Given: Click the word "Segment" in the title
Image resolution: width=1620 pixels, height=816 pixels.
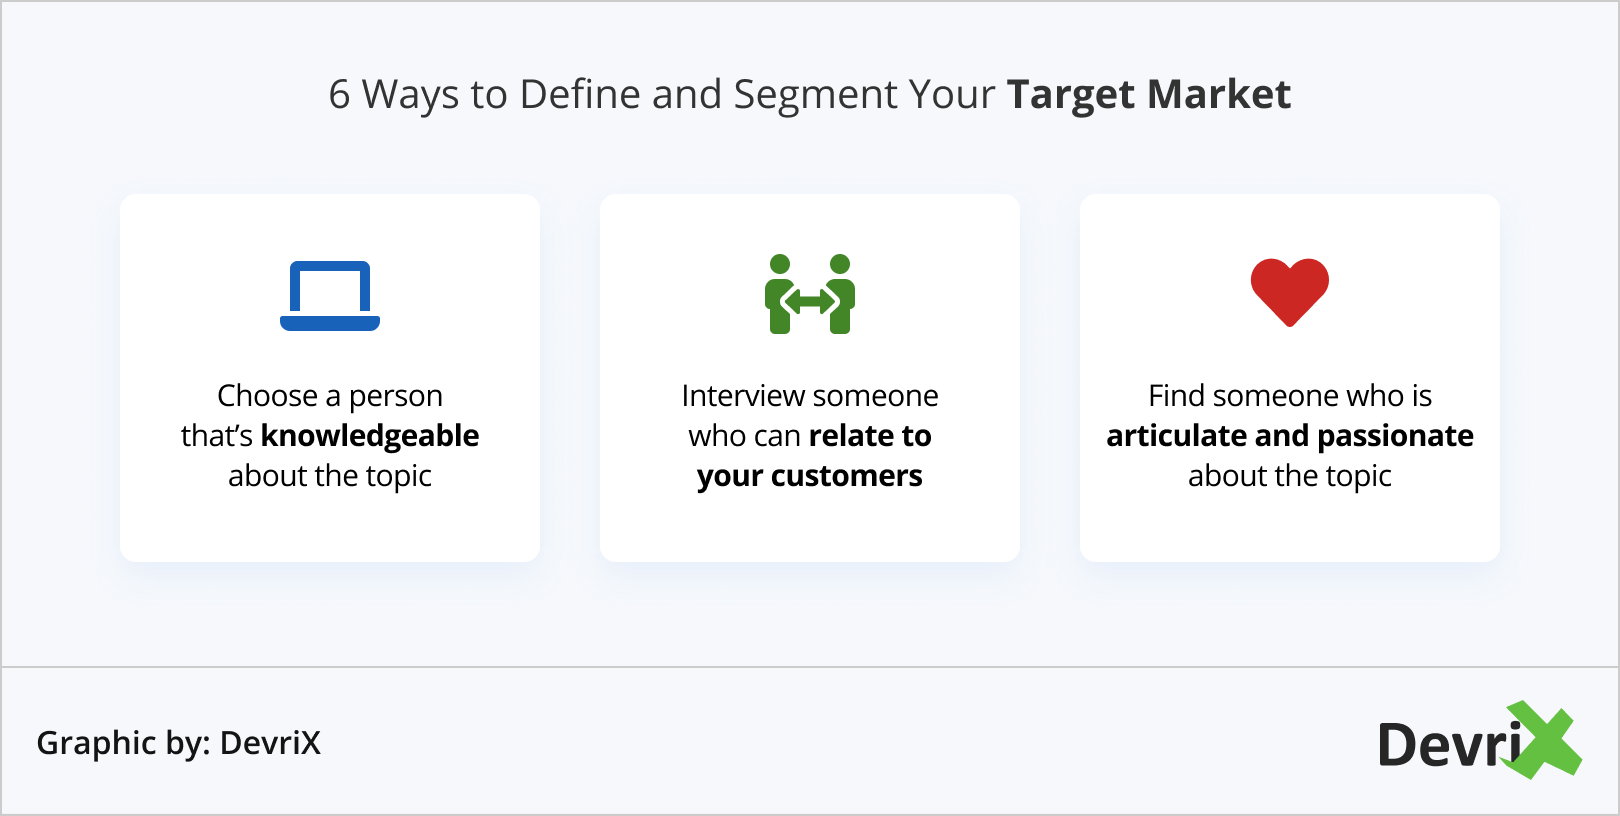Looking at the screenshot, I should (816, 95).
